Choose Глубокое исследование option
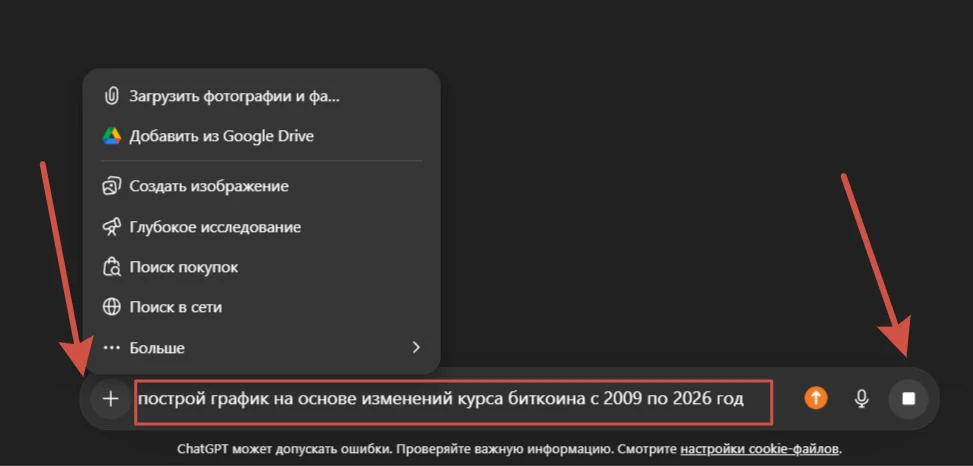This screenshot has height=466, width=973. (262, 227)
